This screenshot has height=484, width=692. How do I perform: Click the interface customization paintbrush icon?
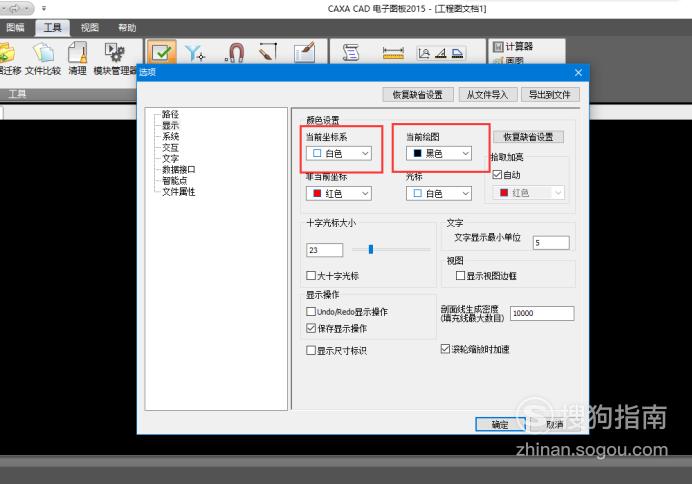click(x=305, y=53)
